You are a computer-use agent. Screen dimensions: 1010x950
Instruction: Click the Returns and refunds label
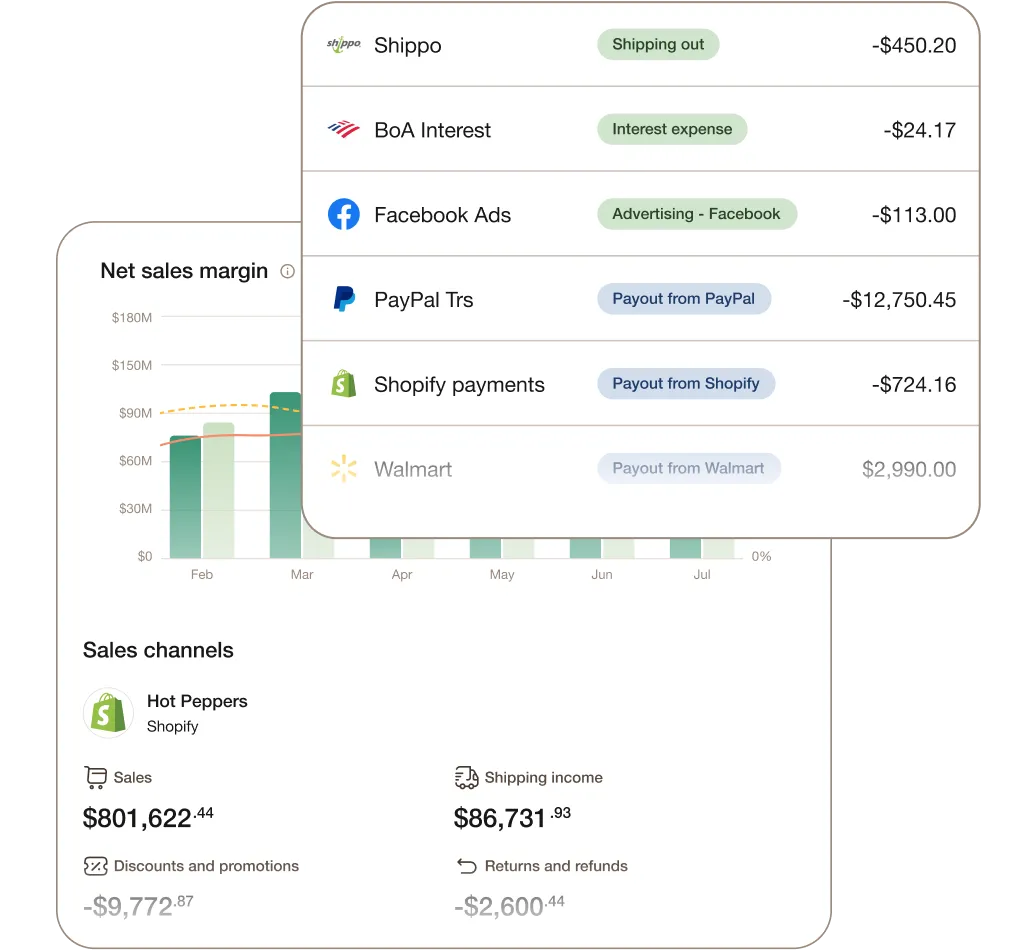(x=556, y=866)
